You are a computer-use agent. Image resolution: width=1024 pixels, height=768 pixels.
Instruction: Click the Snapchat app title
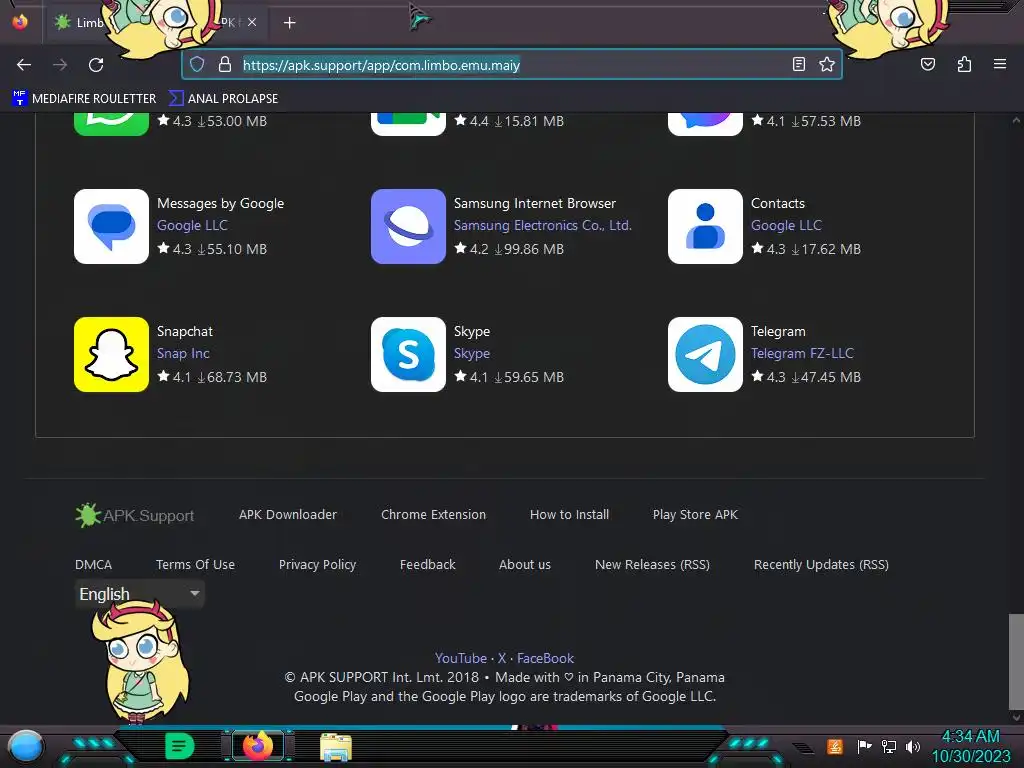click(185, 332)
